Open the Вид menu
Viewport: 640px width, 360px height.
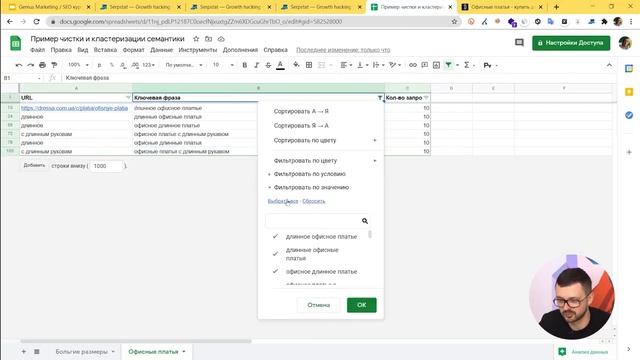pos(83,50)
